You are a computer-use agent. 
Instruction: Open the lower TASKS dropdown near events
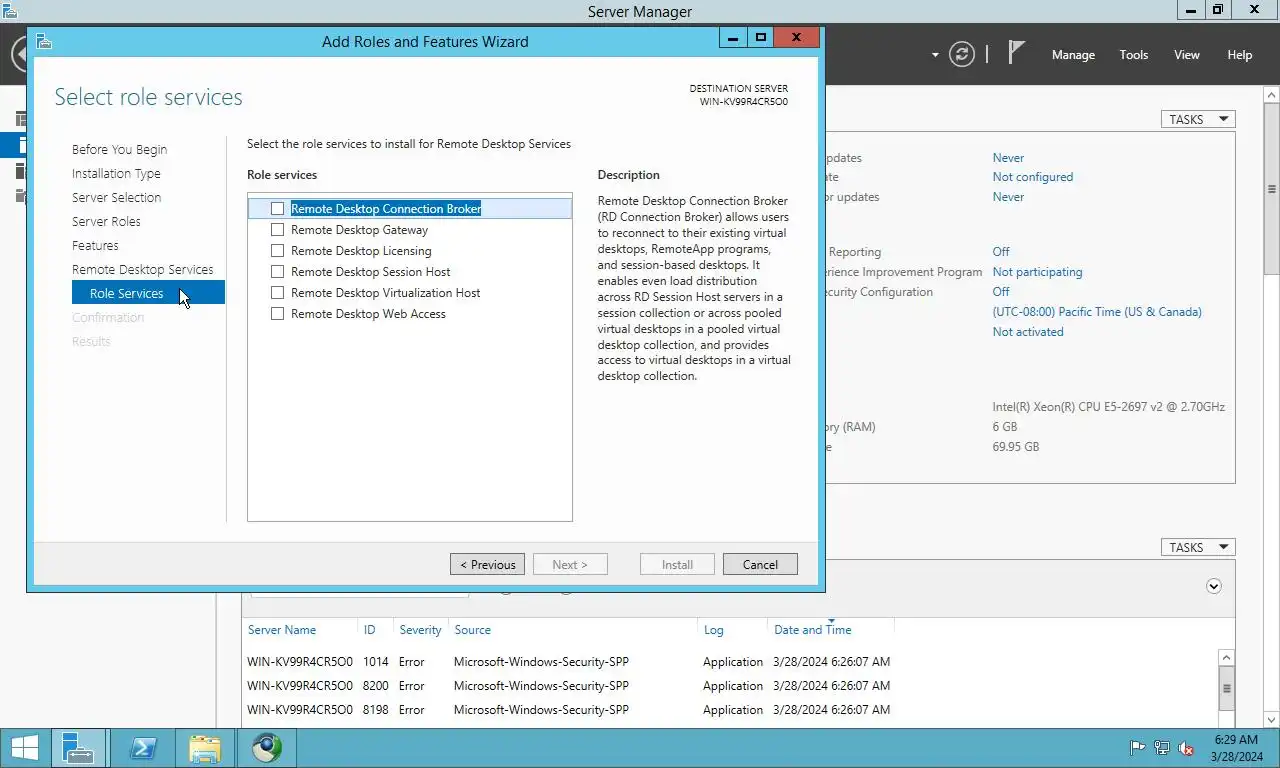(x=1197, y=547)
